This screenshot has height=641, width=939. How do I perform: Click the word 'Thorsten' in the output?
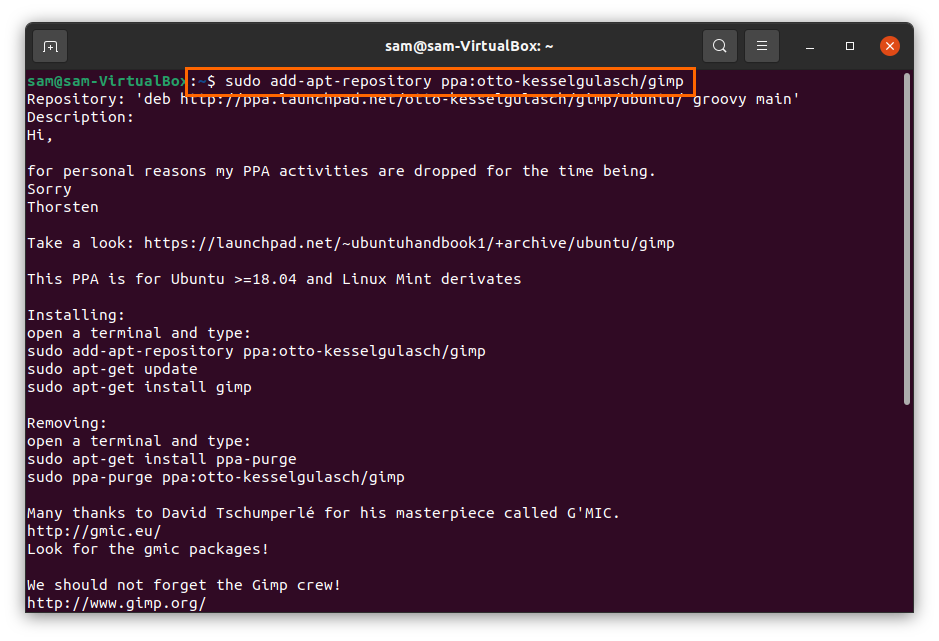click(63, 207)
